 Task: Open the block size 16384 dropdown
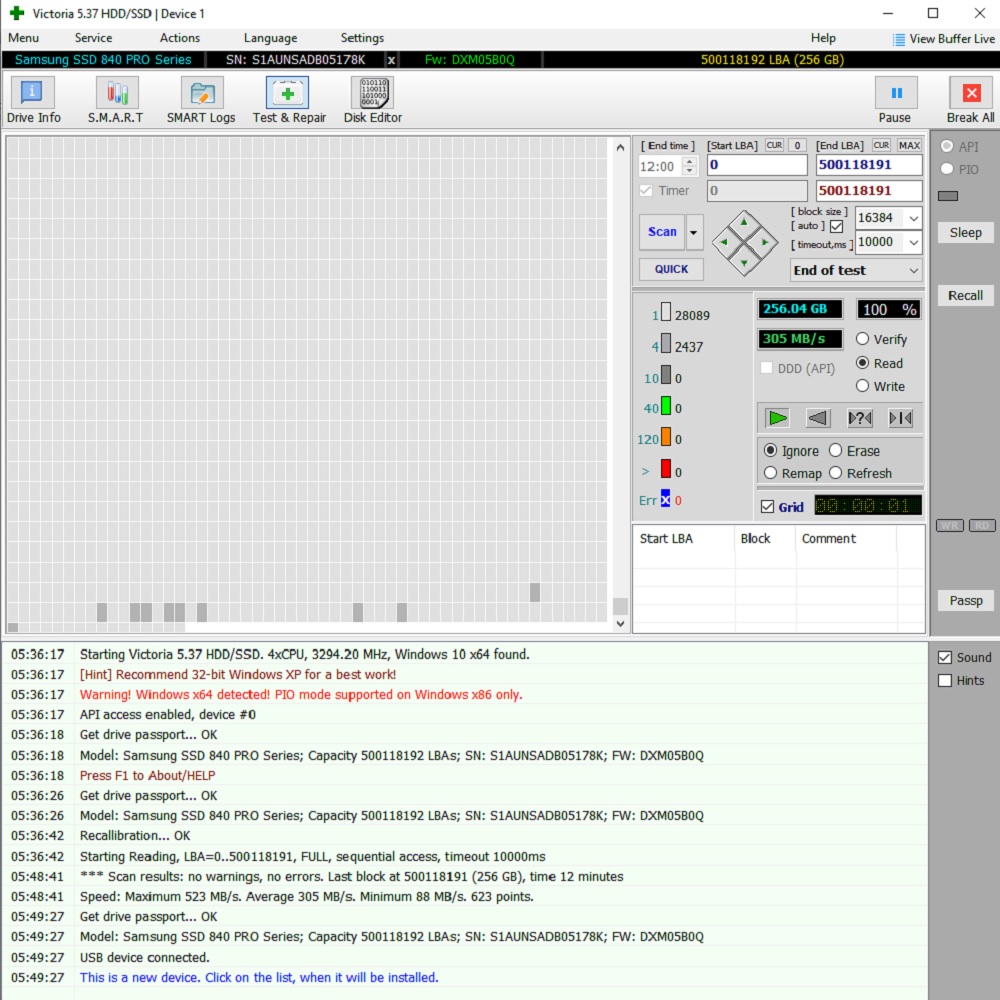[x=914, y=218]
